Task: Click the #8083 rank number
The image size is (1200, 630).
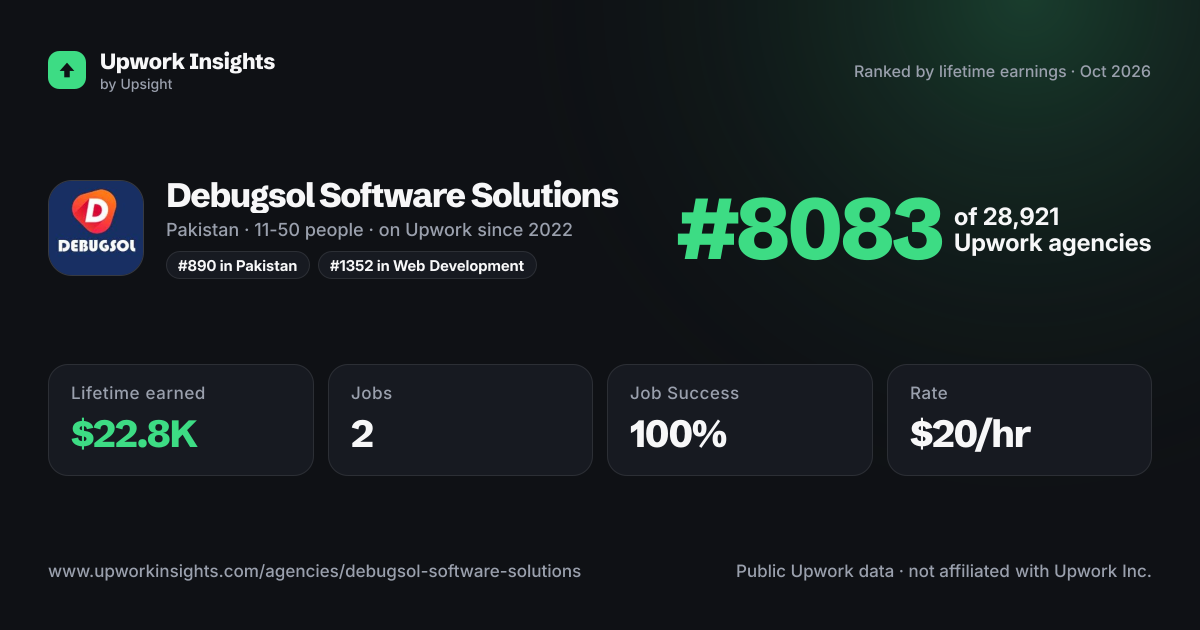Action: click(810, 230)
